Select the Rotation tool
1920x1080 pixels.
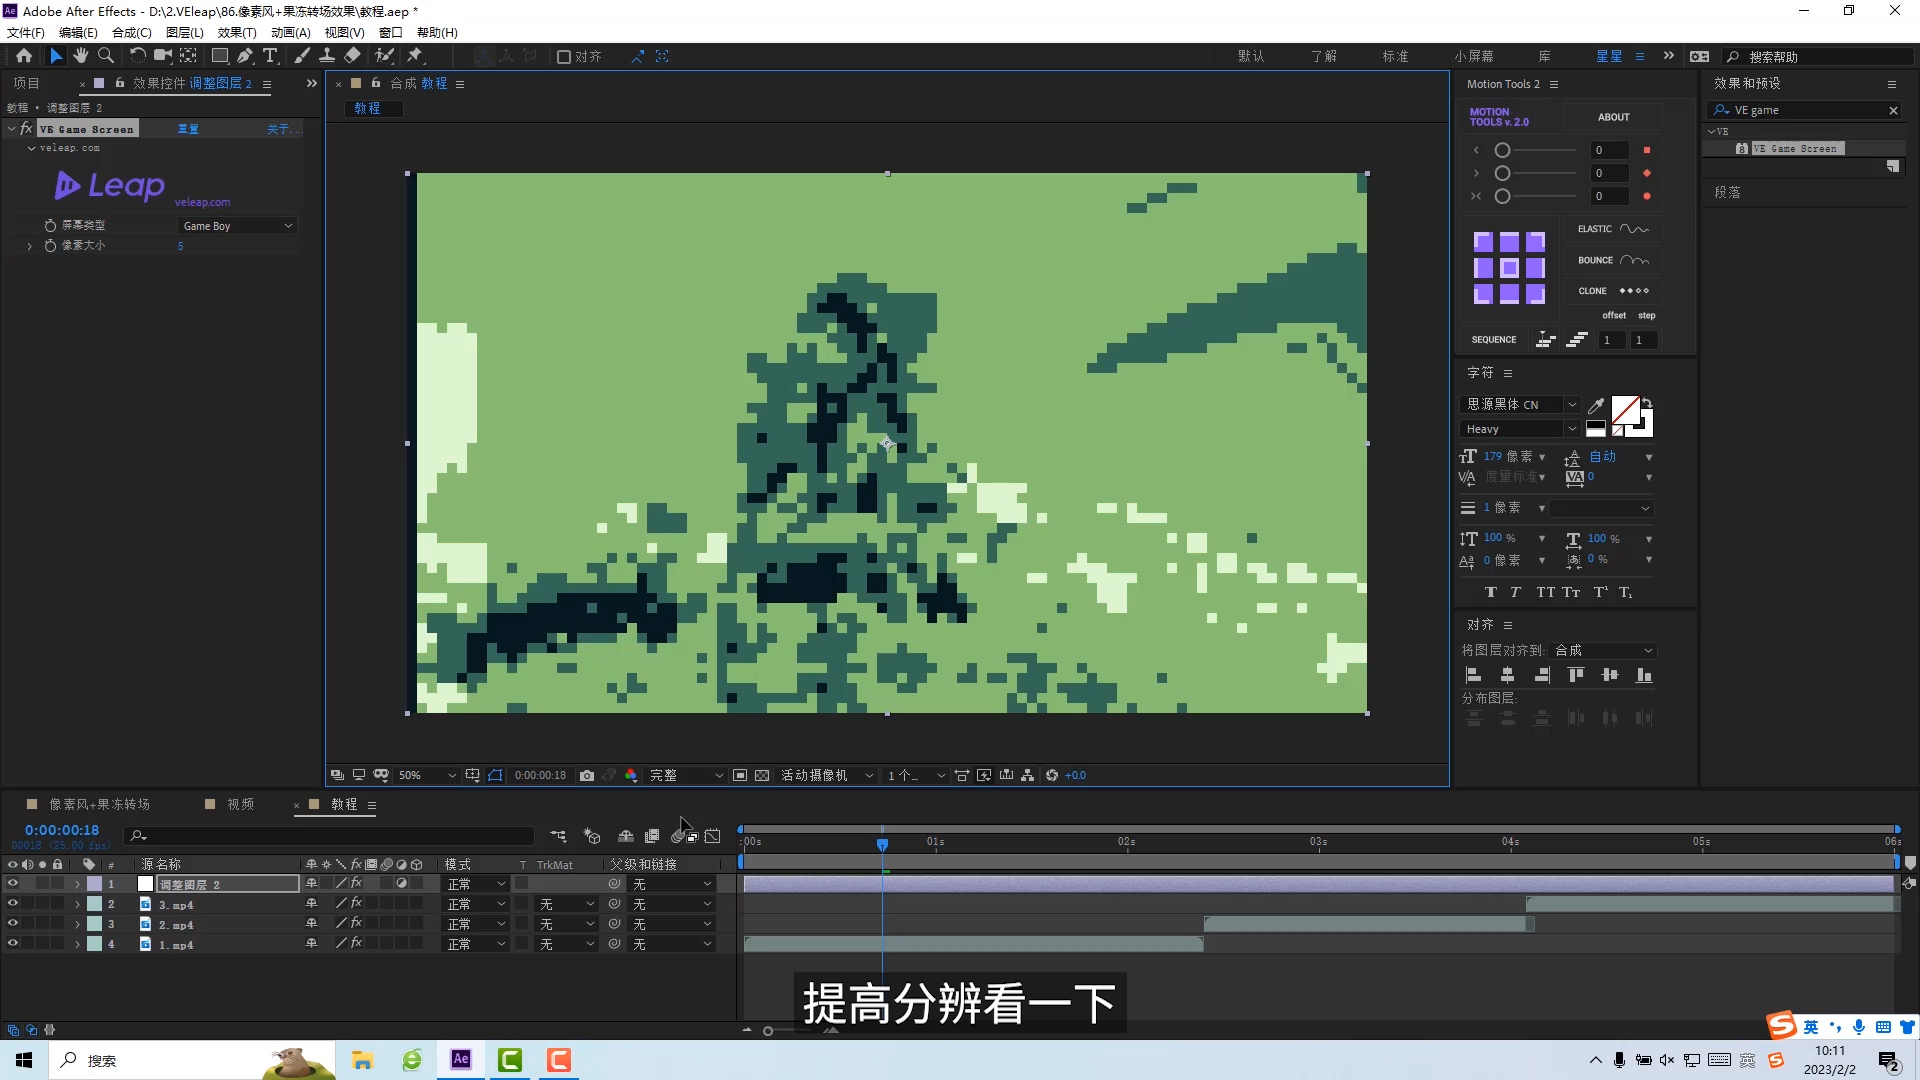[138, 56]
